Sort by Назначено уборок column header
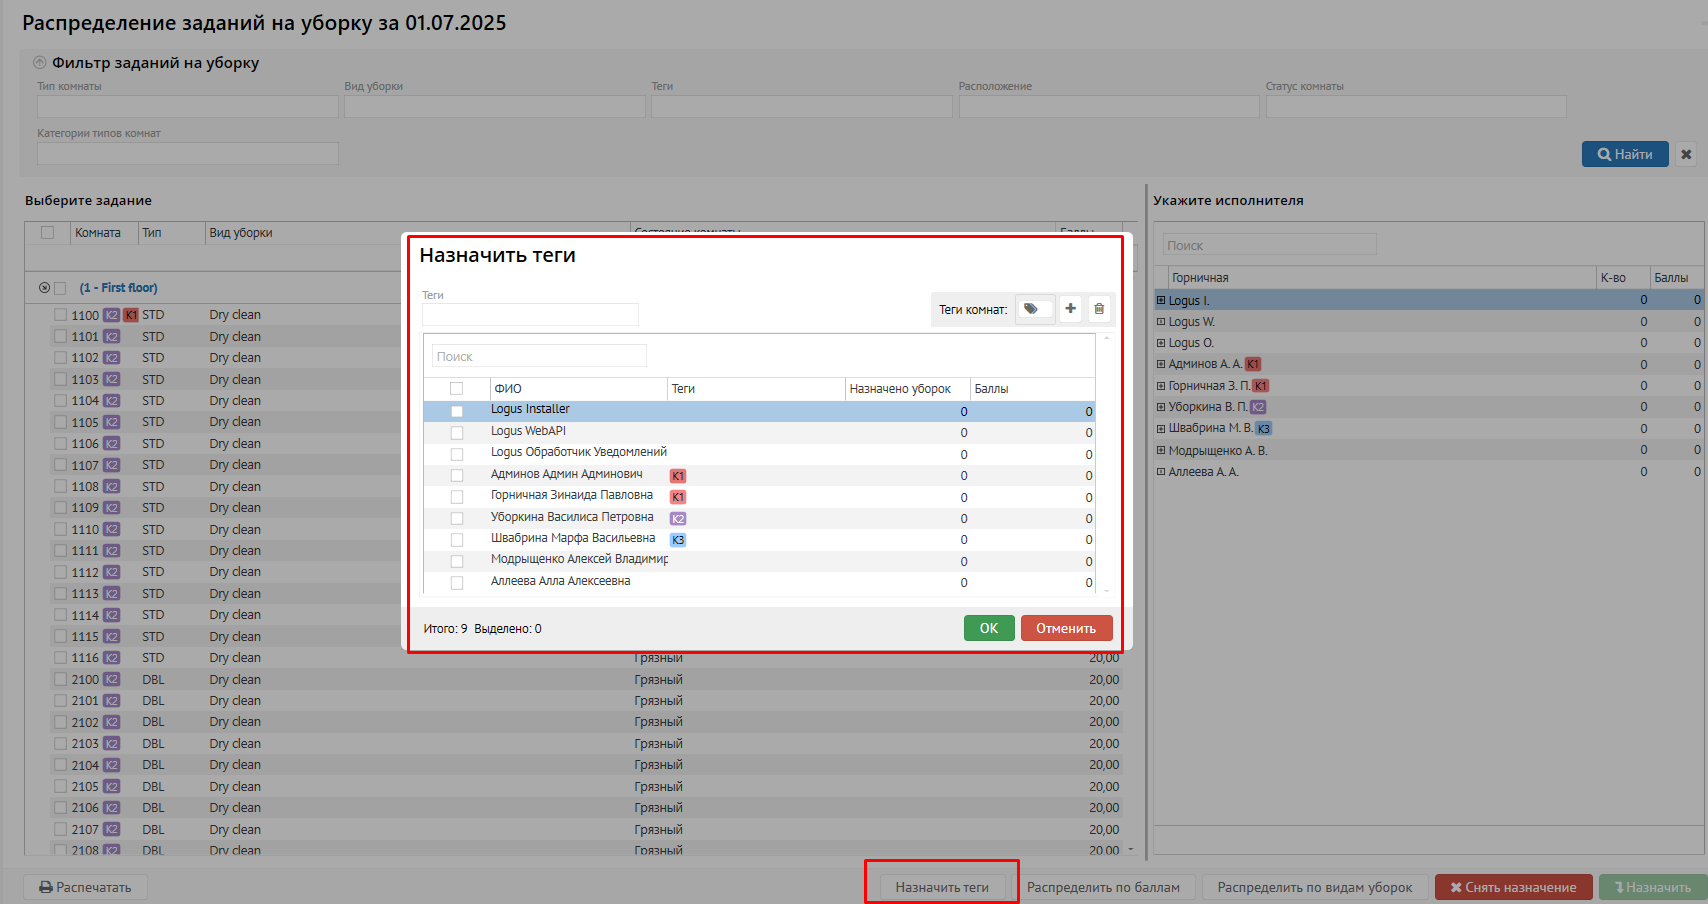Image resolution: width=1708 pixels, height=904 pixels. 900,389
